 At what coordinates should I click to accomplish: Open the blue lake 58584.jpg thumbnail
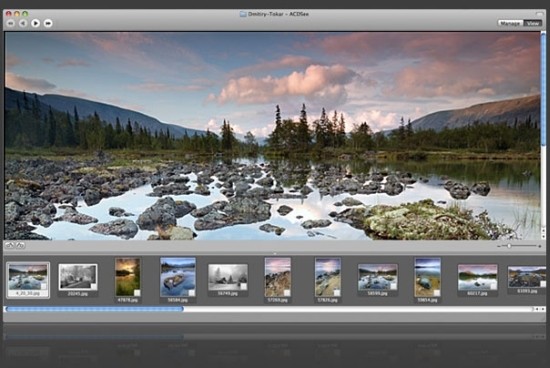tap(178, 277)
